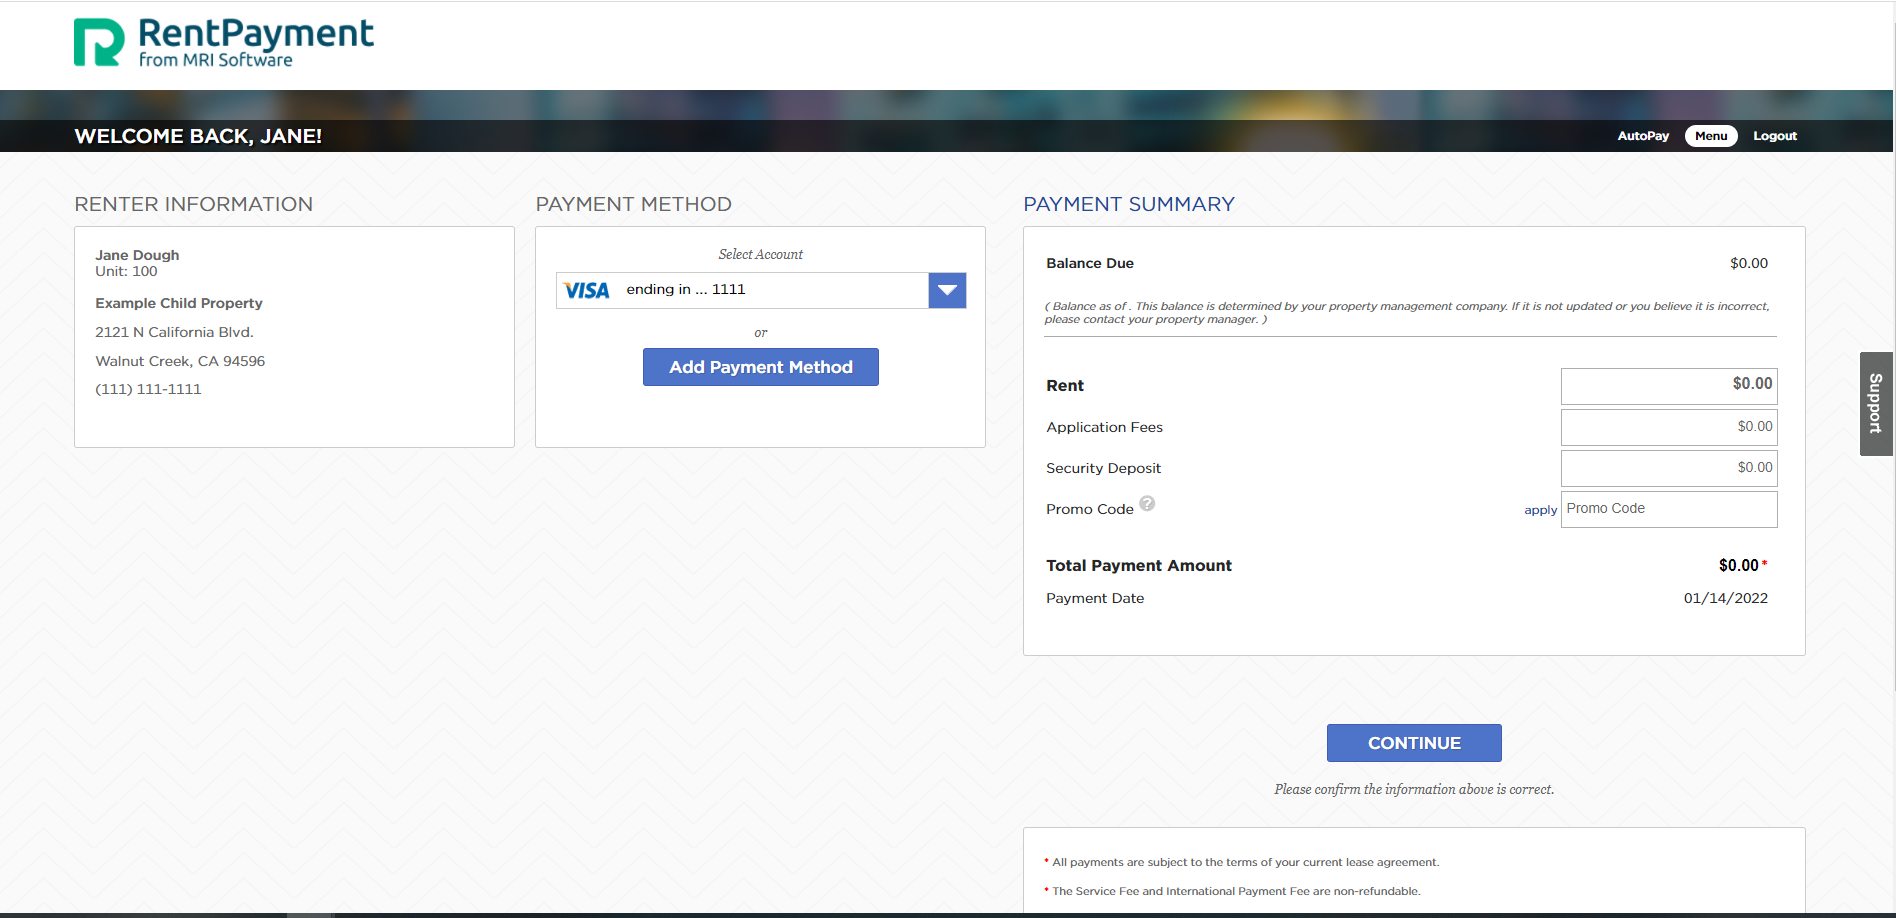Viewport: 1896px width, 918px height.
Task: Click Logout in the header
Action: (x=1775, y=136)
